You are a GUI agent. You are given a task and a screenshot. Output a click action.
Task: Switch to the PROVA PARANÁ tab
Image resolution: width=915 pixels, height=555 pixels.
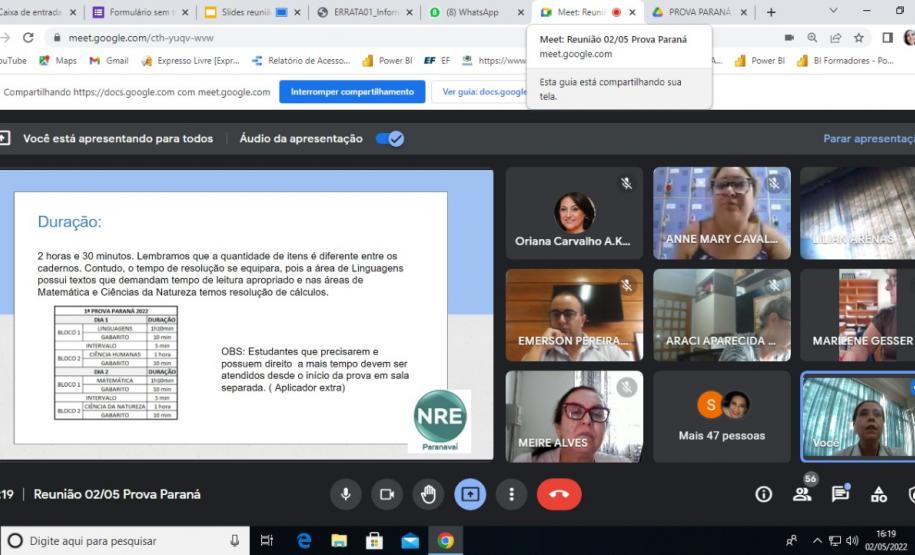[697, 12]
